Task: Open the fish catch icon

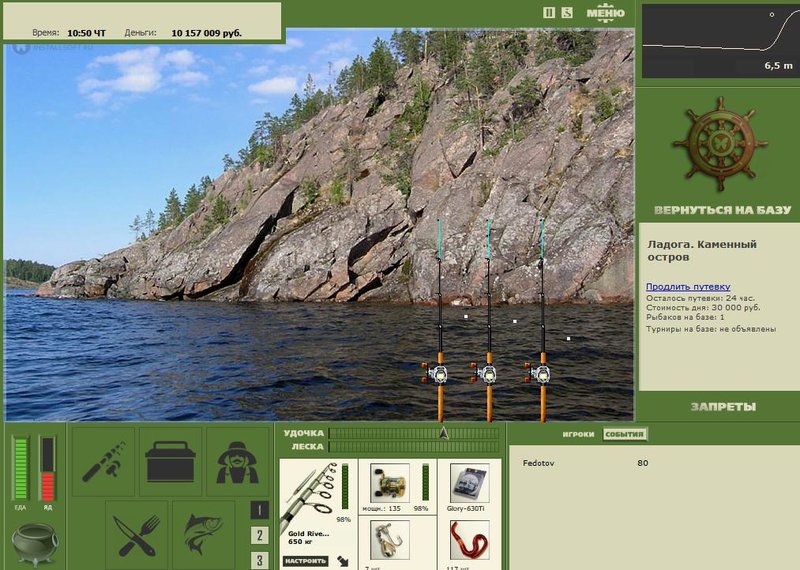Action: coord(204,535)
